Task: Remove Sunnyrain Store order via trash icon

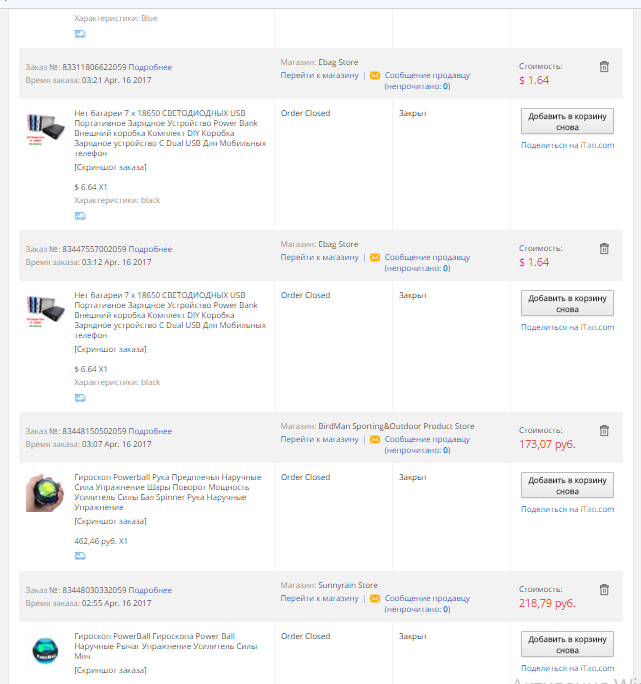Action: click(x=604, y=590)
